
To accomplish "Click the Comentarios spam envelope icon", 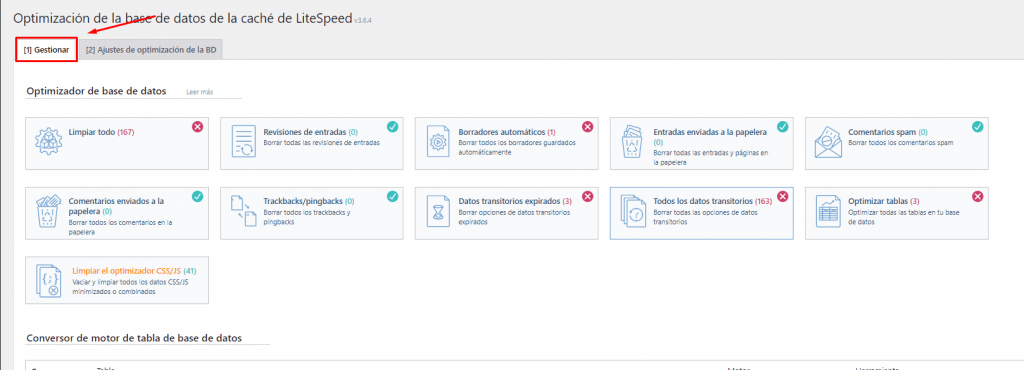I will click(x=828, y=142).
